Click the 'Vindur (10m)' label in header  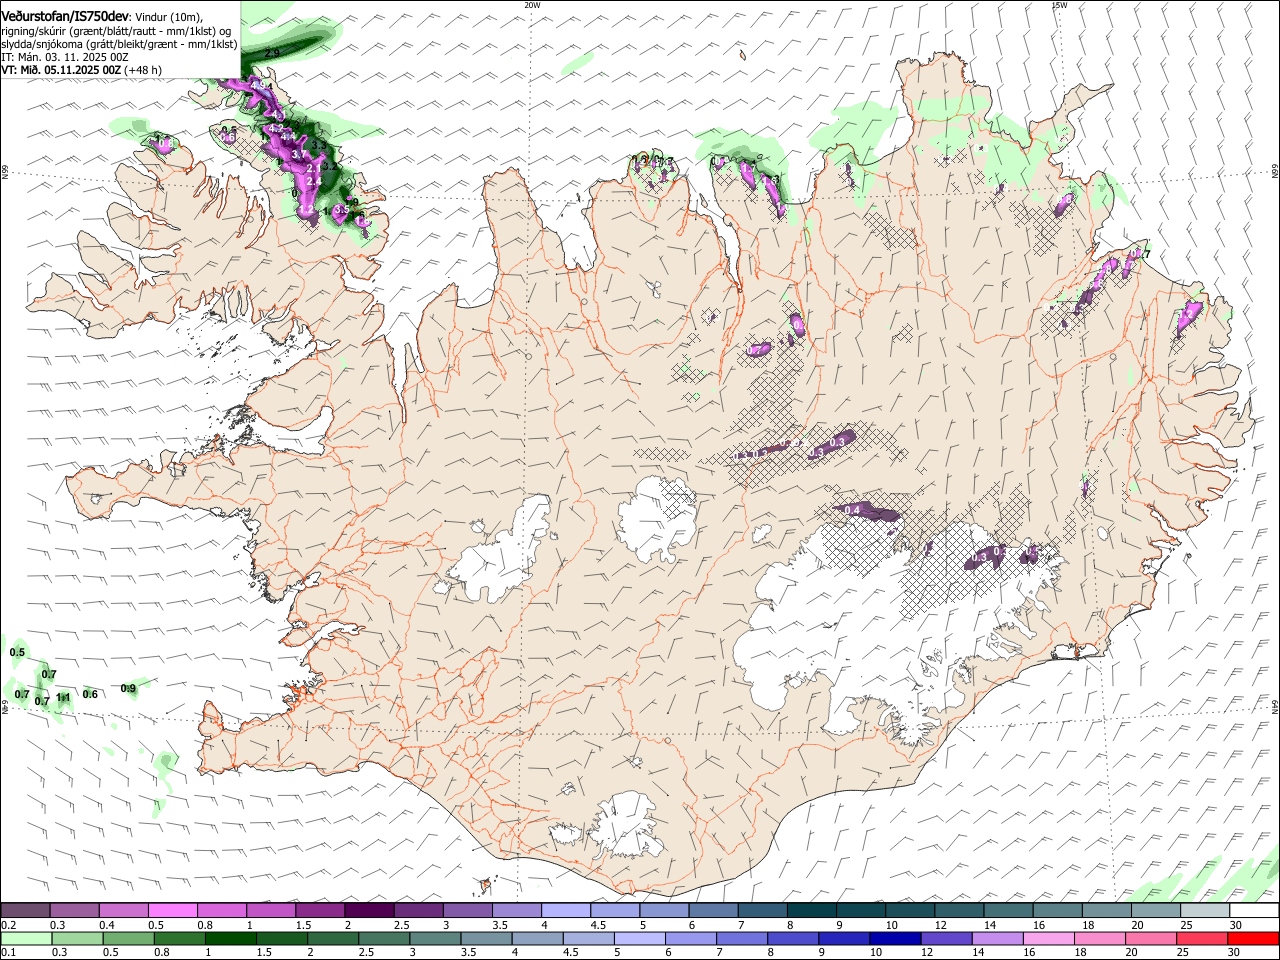(168, 16)
